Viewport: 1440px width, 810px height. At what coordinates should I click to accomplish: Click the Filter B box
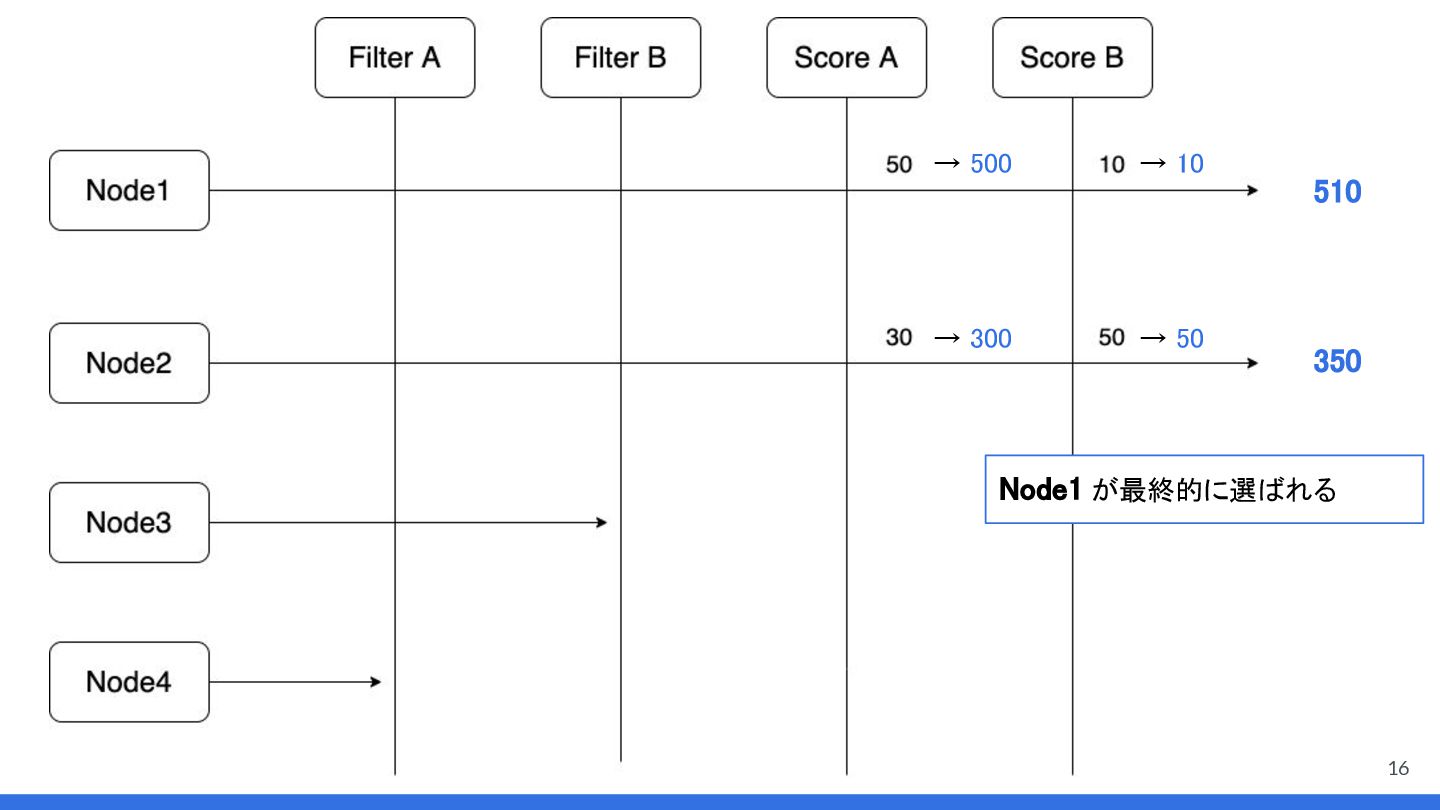tap(620, 58)
